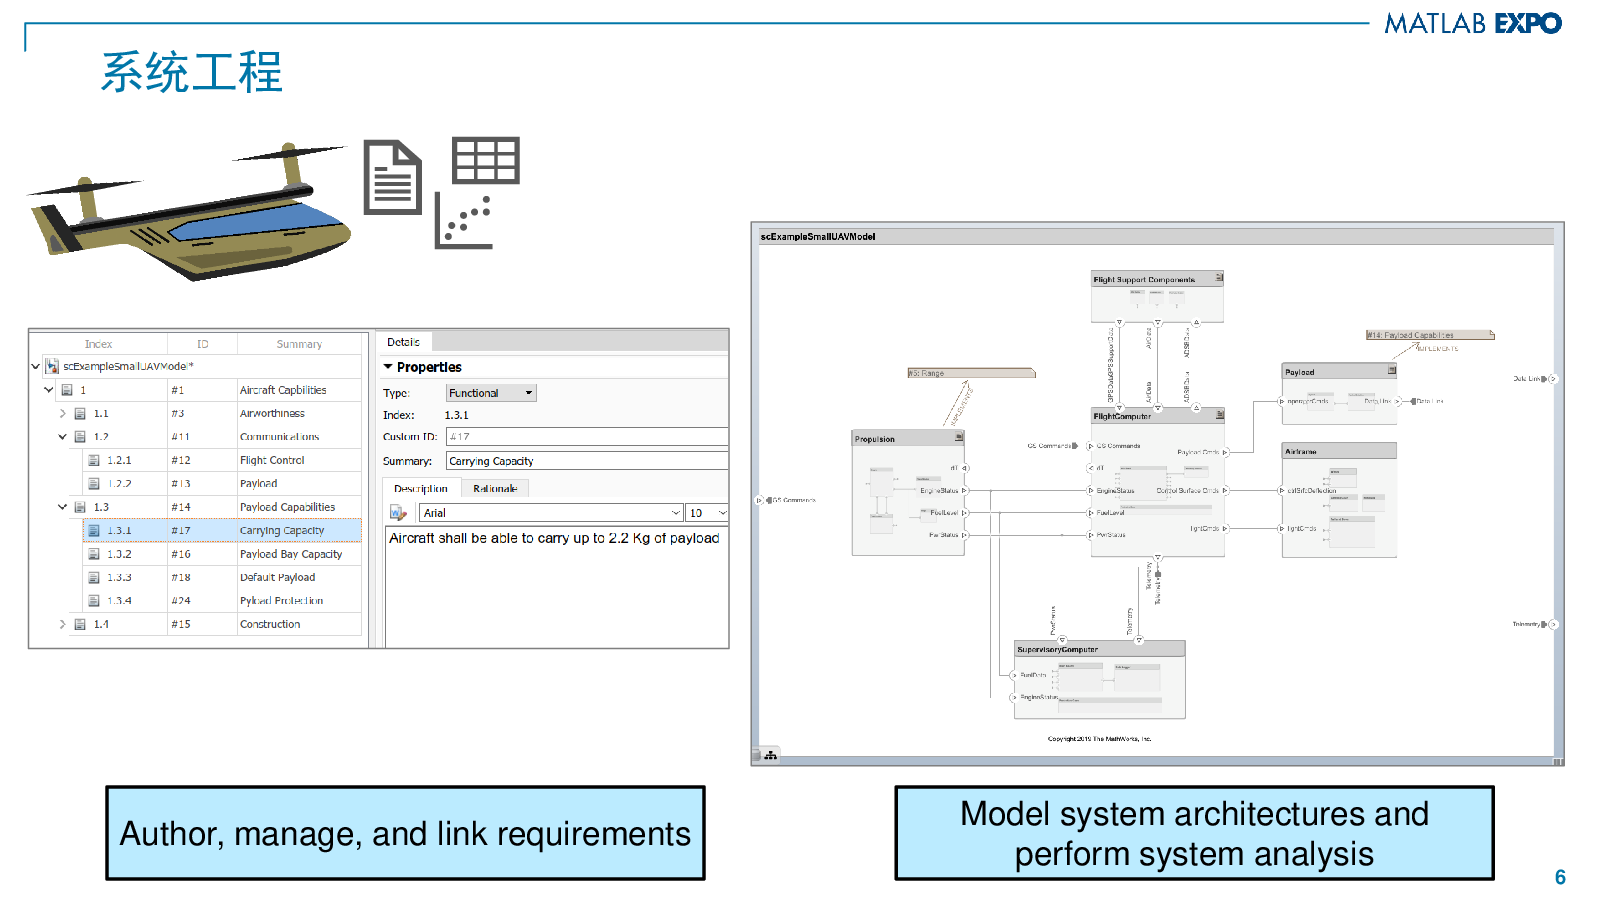Click the ID column header
The height and width of the screenshot is (900, 1600).
[x=203, y=344]
